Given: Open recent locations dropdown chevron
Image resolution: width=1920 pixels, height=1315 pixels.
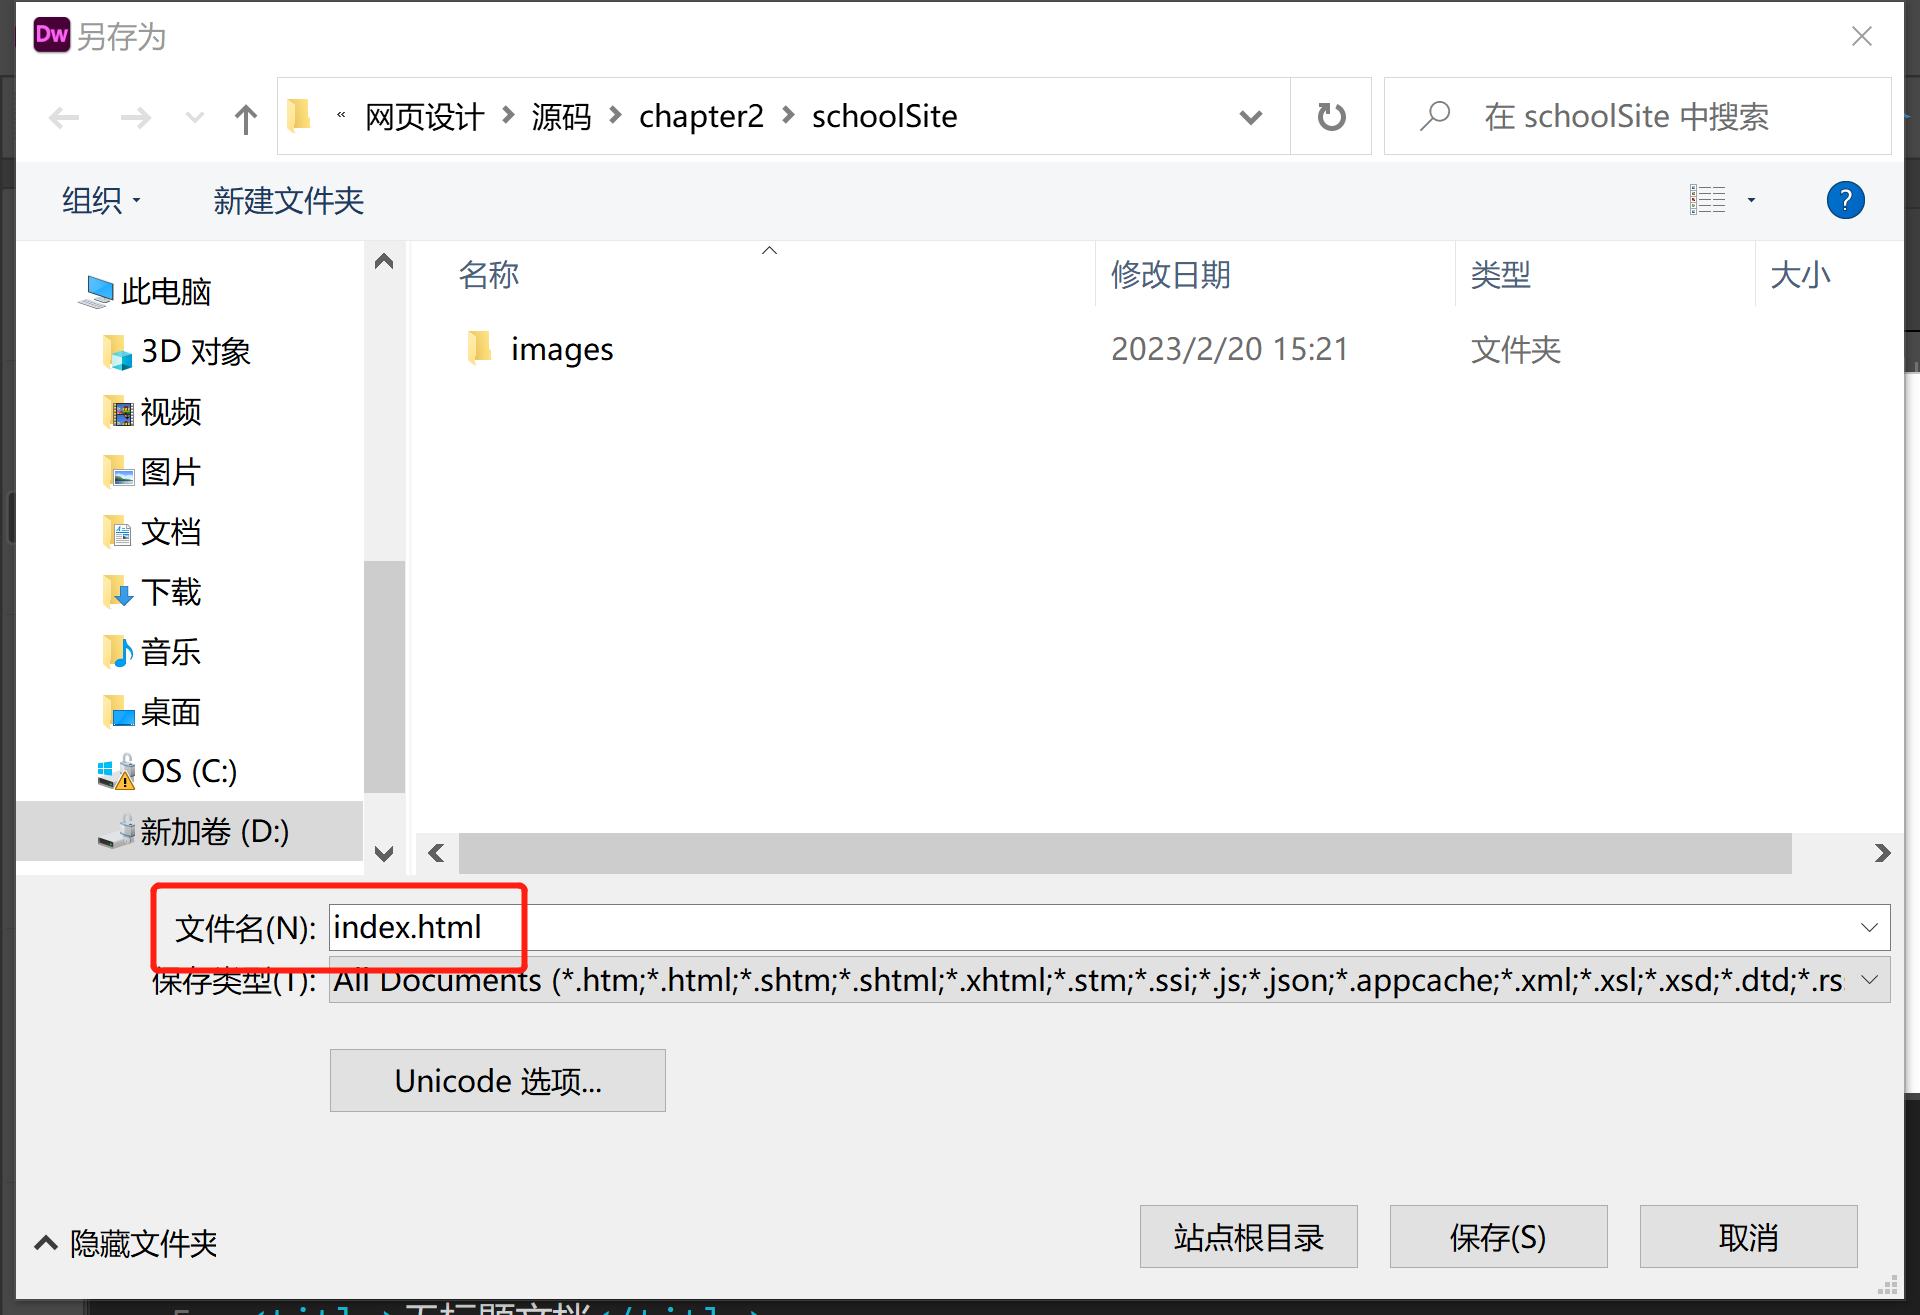Looking at the screenshot, I should pos(194,118).
